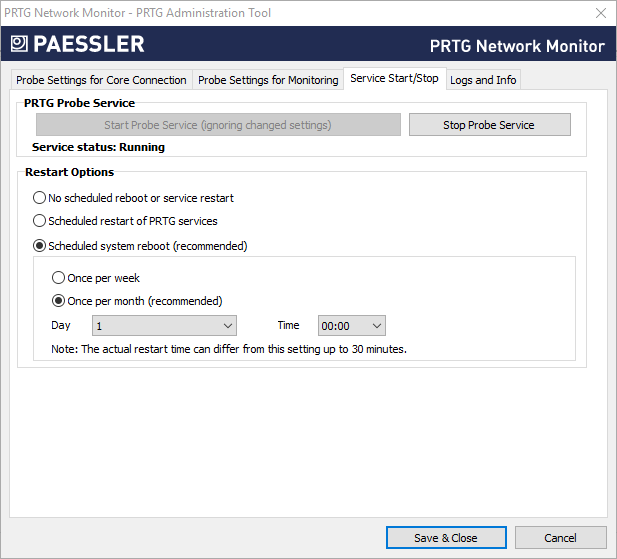The image size is (617, 559).
Task: Pick the 'Once per week' option
Action: click(58, 278)
